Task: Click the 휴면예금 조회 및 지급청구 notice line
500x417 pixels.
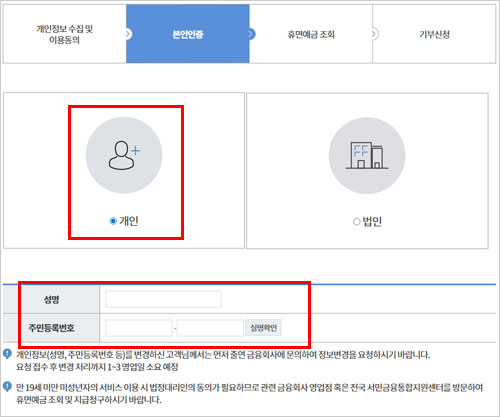Action: click(89, 399)
